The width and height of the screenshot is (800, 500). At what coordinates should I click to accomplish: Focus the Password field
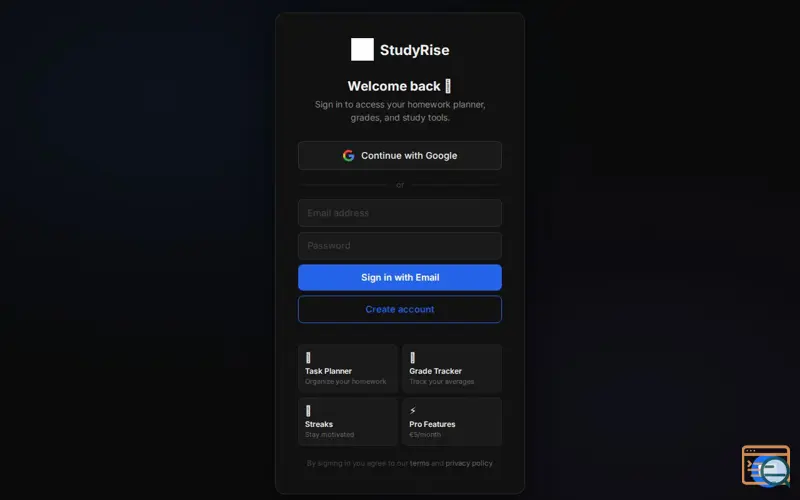tap(400, 246)
